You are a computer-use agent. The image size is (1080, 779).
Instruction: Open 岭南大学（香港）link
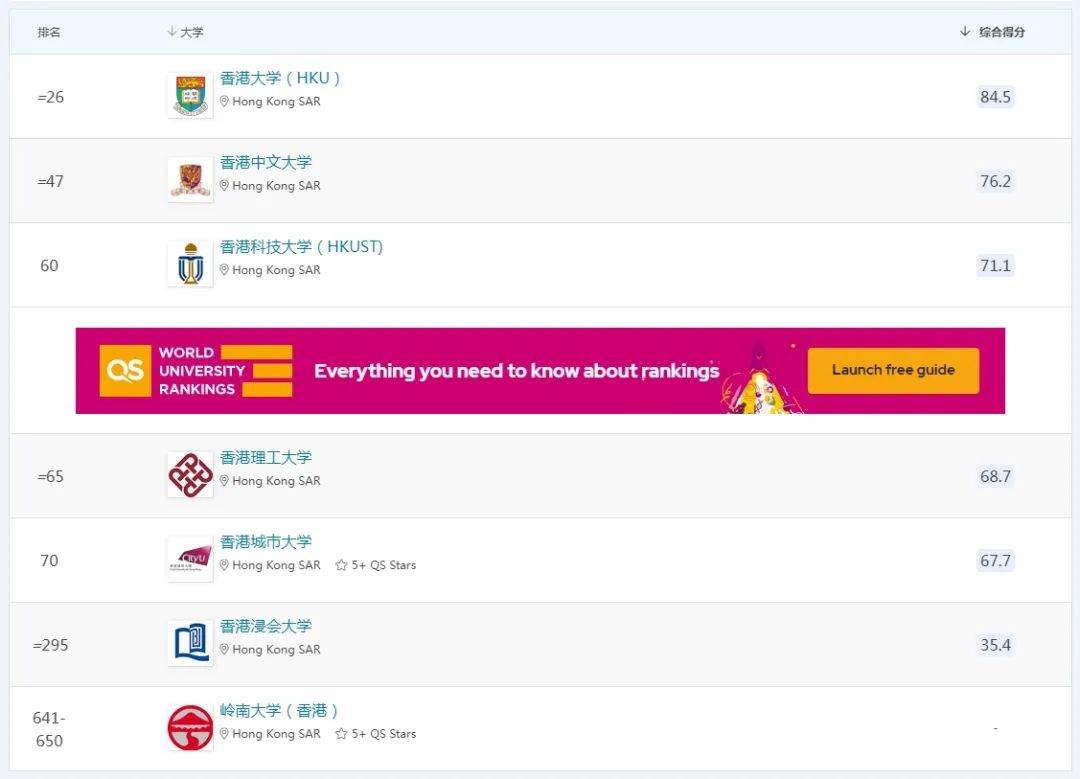279,710
